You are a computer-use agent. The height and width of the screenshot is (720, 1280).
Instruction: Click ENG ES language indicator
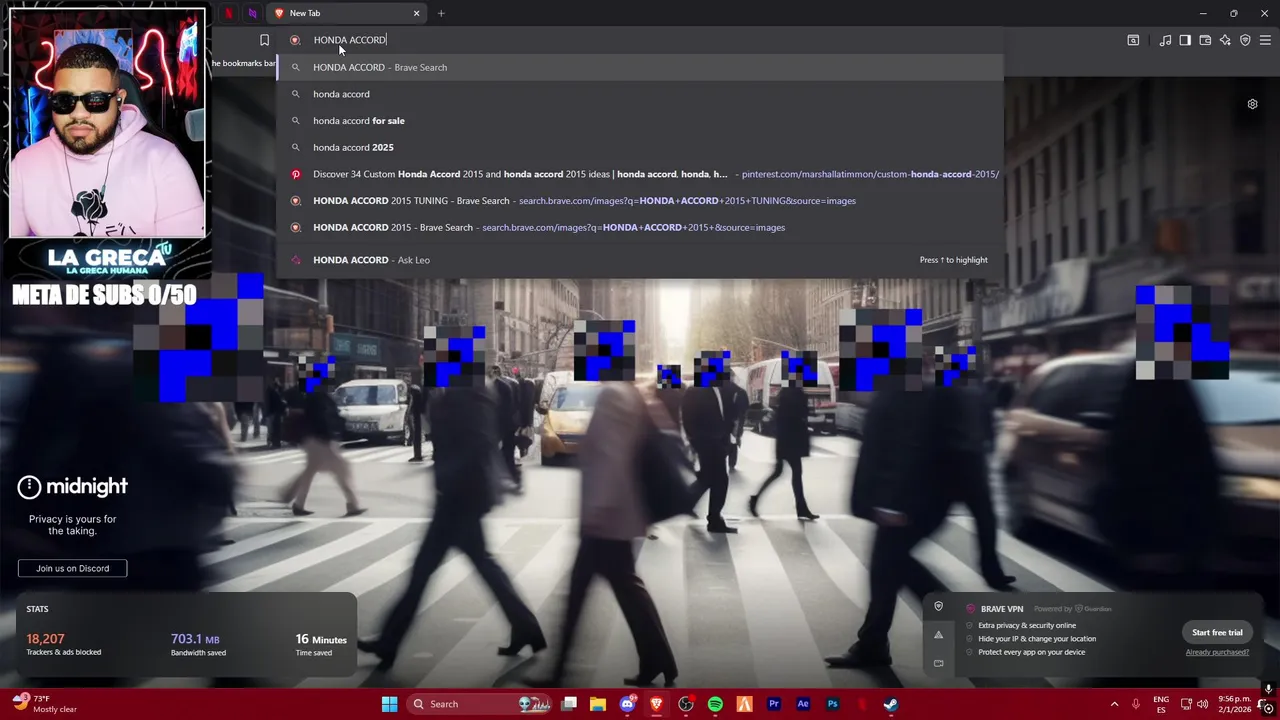click(1161, 704)
